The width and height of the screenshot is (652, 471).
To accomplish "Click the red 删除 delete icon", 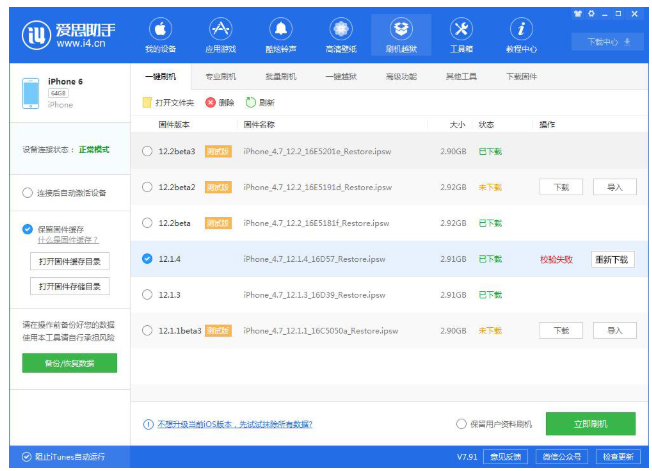I will [x=211, y=102].
